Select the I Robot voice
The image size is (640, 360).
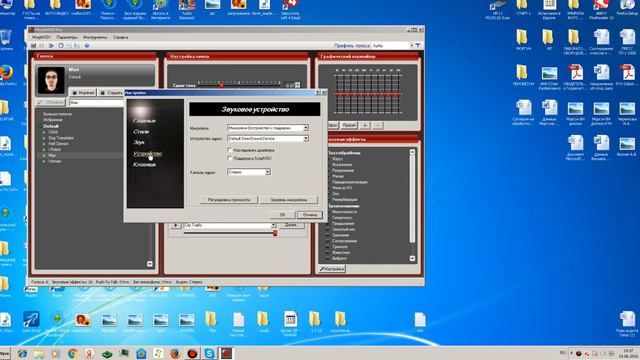(x=55, y=149)
